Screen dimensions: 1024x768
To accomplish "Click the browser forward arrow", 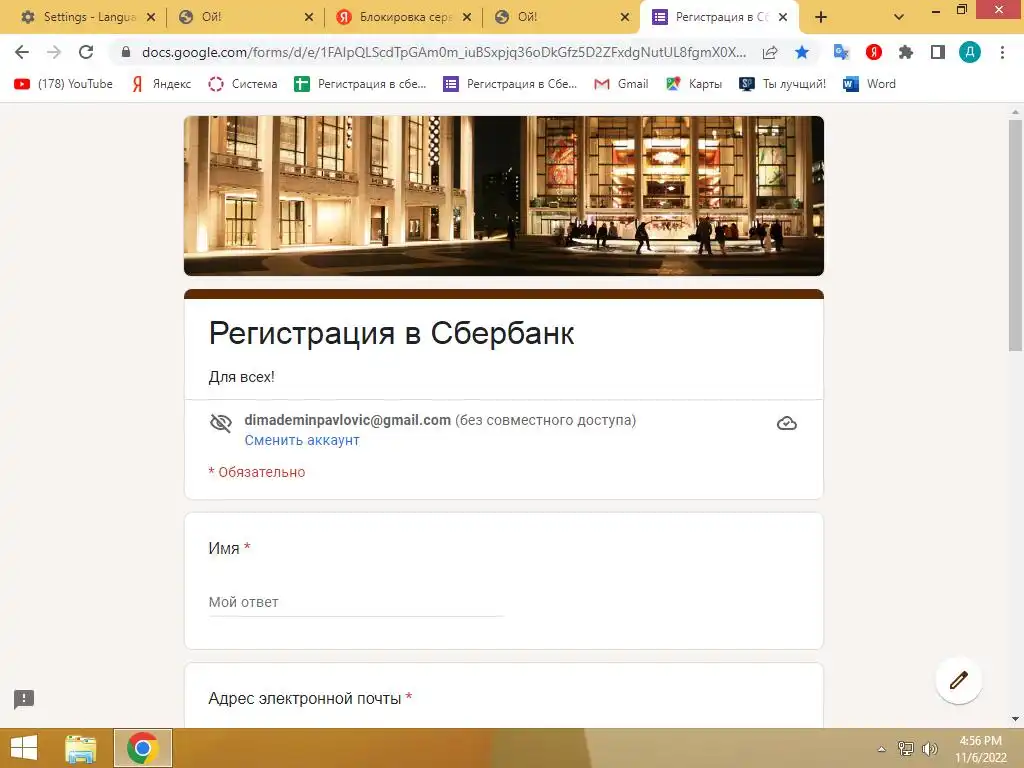I will tap(54, 52).
